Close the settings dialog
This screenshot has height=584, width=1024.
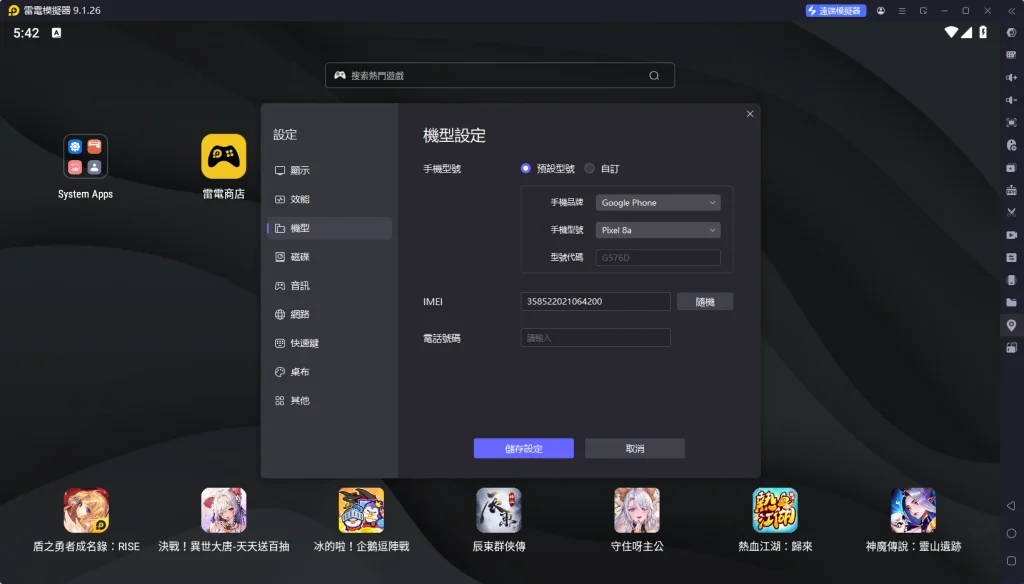click(x=750, y=114)
